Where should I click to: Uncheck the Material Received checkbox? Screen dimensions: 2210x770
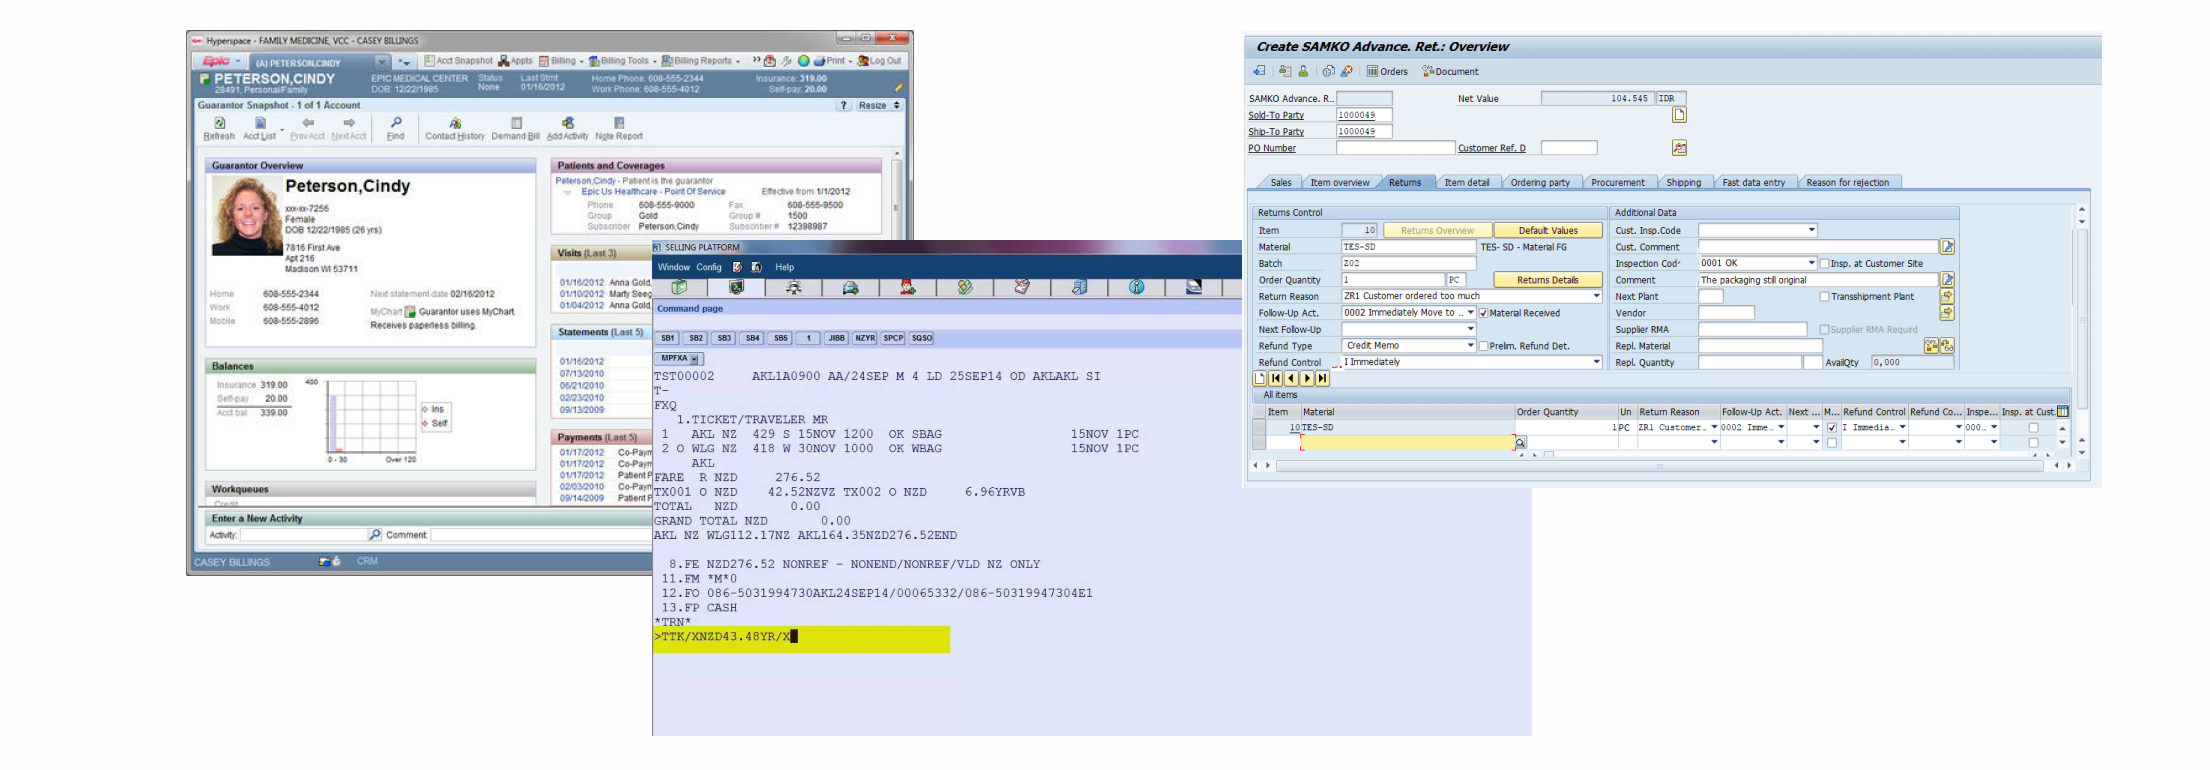1484,313
